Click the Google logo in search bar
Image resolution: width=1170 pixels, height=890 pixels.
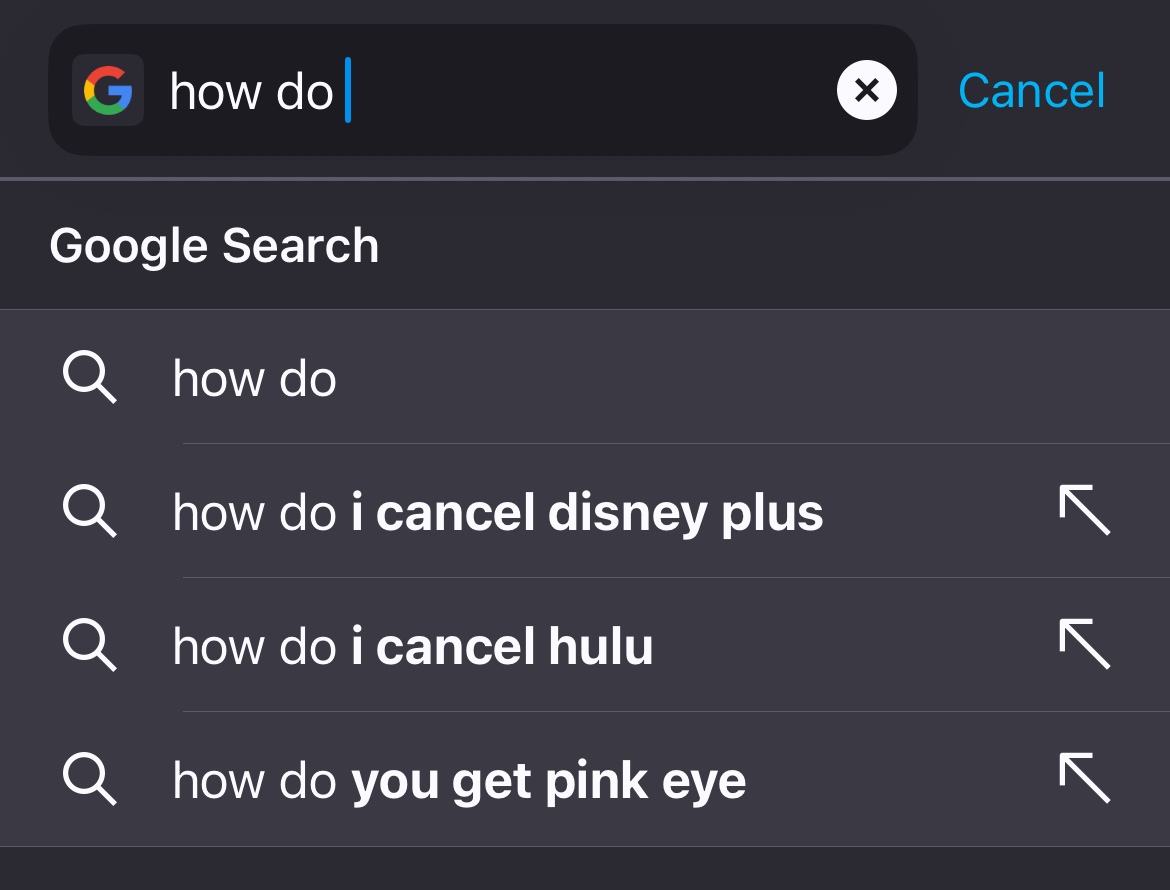(x=108, y=90)
